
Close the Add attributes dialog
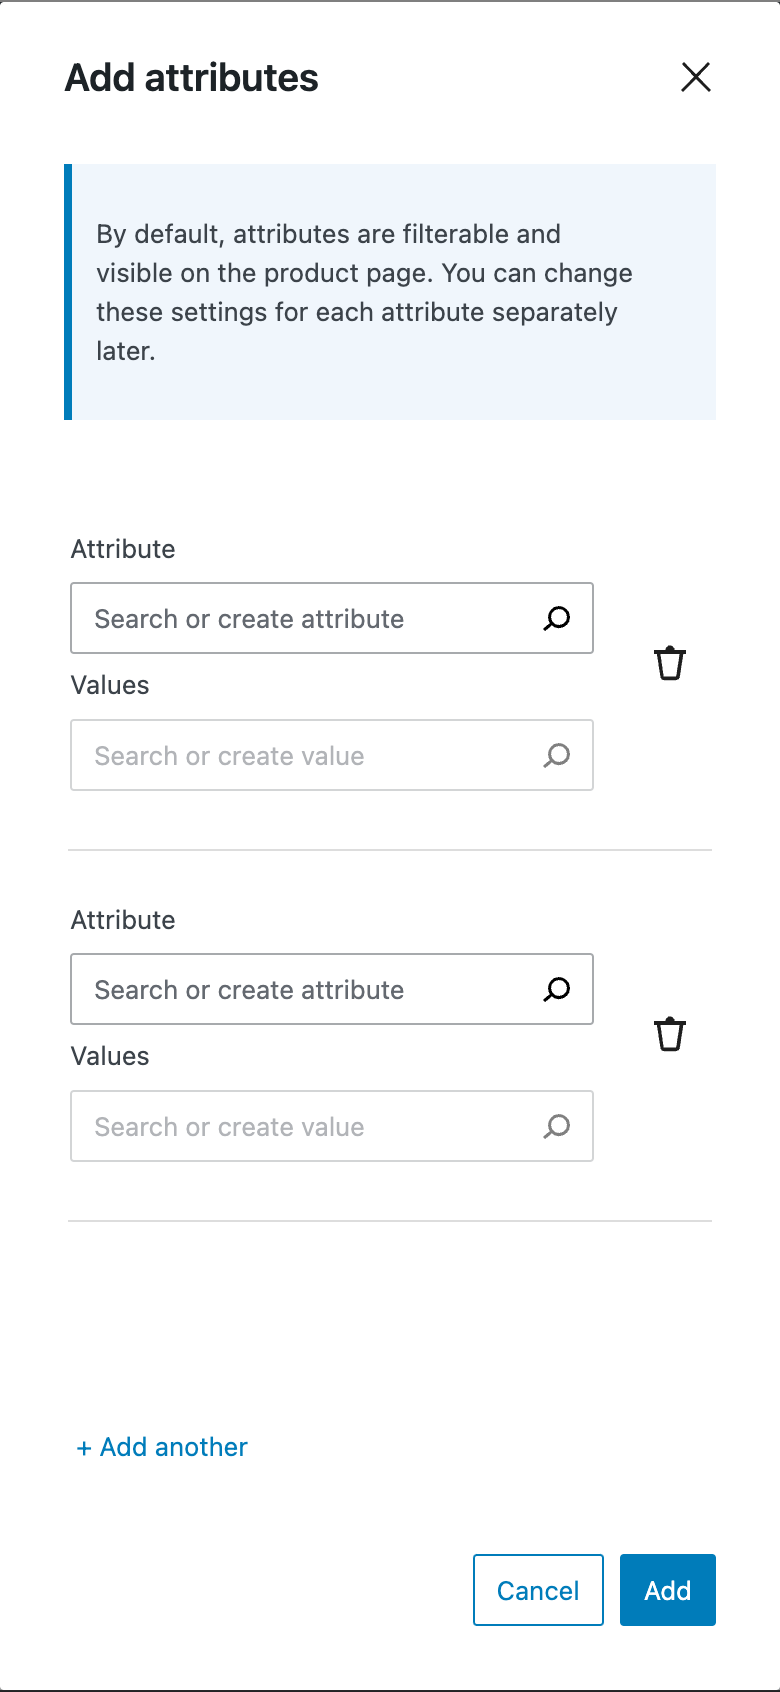pyautogui.click(x=696, y=77)
